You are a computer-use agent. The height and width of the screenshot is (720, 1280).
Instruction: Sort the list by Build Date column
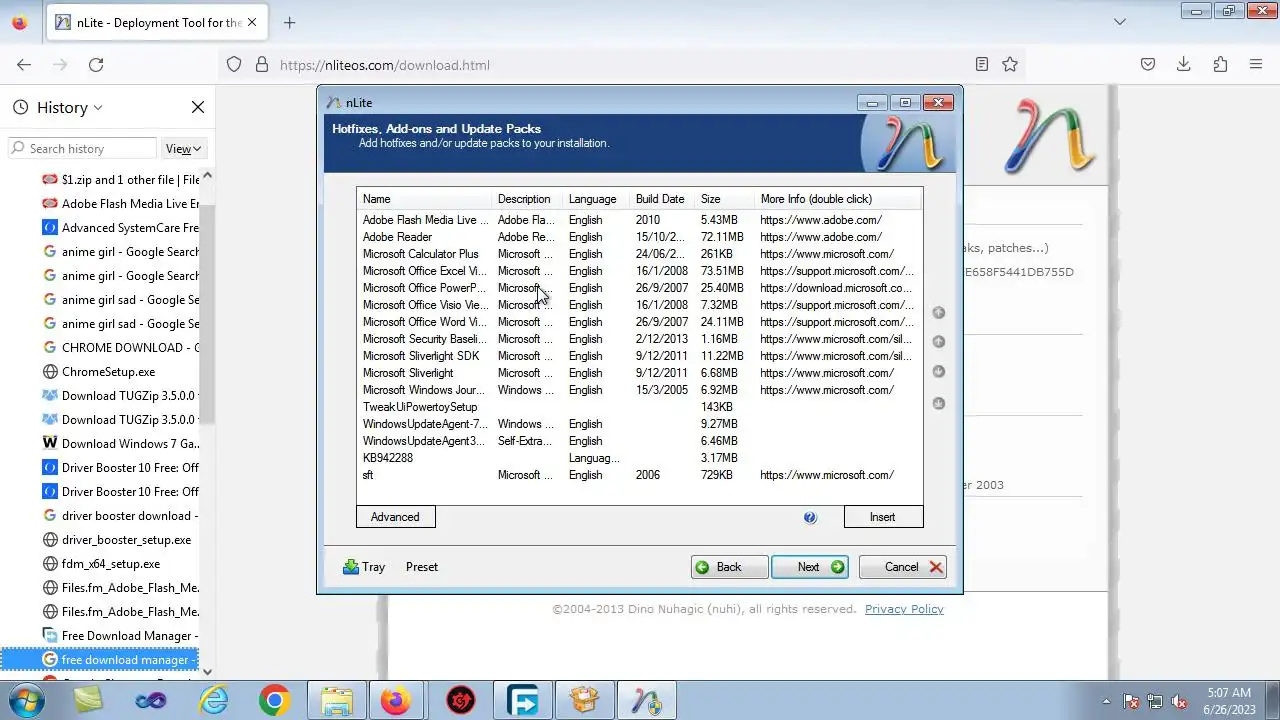(663, 199)
